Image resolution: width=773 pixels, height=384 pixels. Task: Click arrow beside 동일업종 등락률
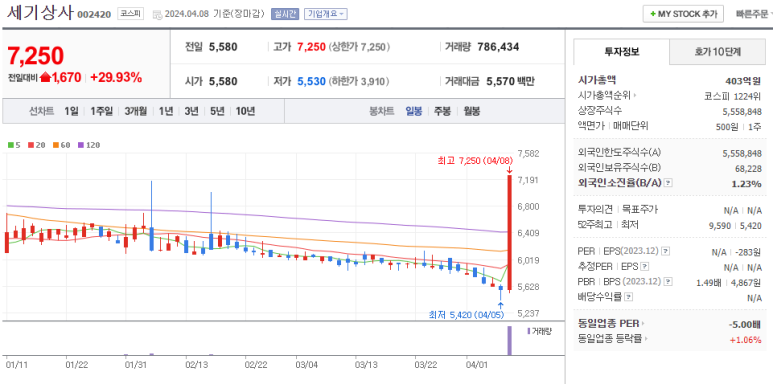[x=647, y=339]
